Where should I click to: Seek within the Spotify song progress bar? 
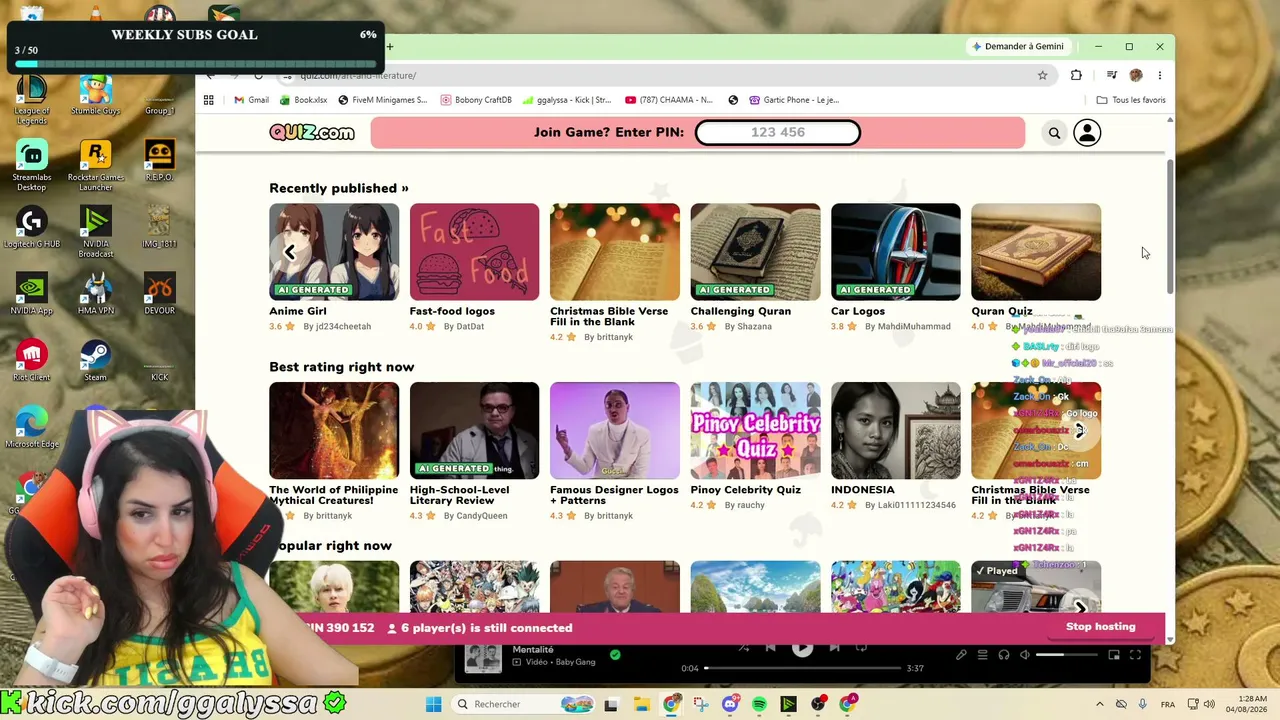coord(804,668)
